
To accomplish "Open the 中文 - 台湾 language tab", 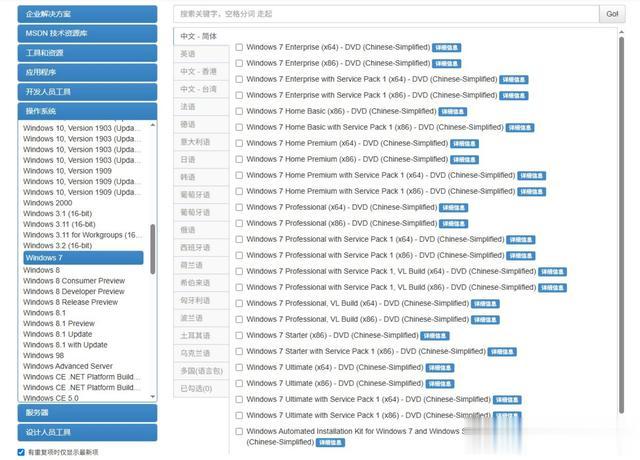I will [201, 89].
